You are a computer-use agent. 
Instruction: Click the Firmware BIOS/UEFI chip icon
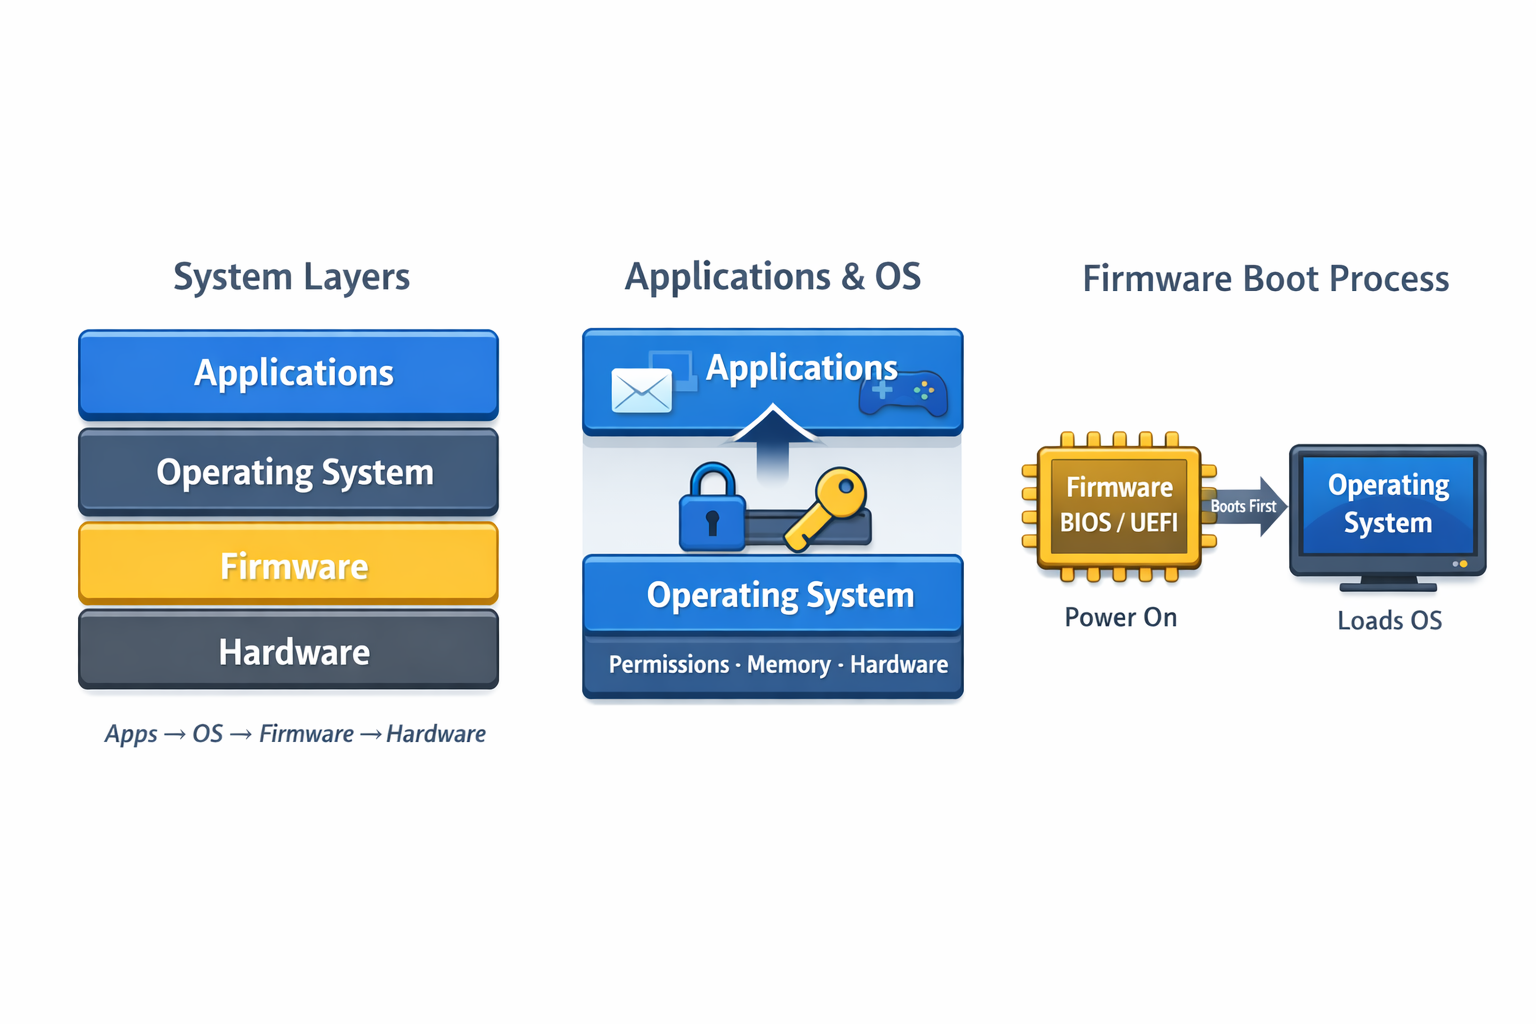pyautogui.click(x=1119, y=505)
